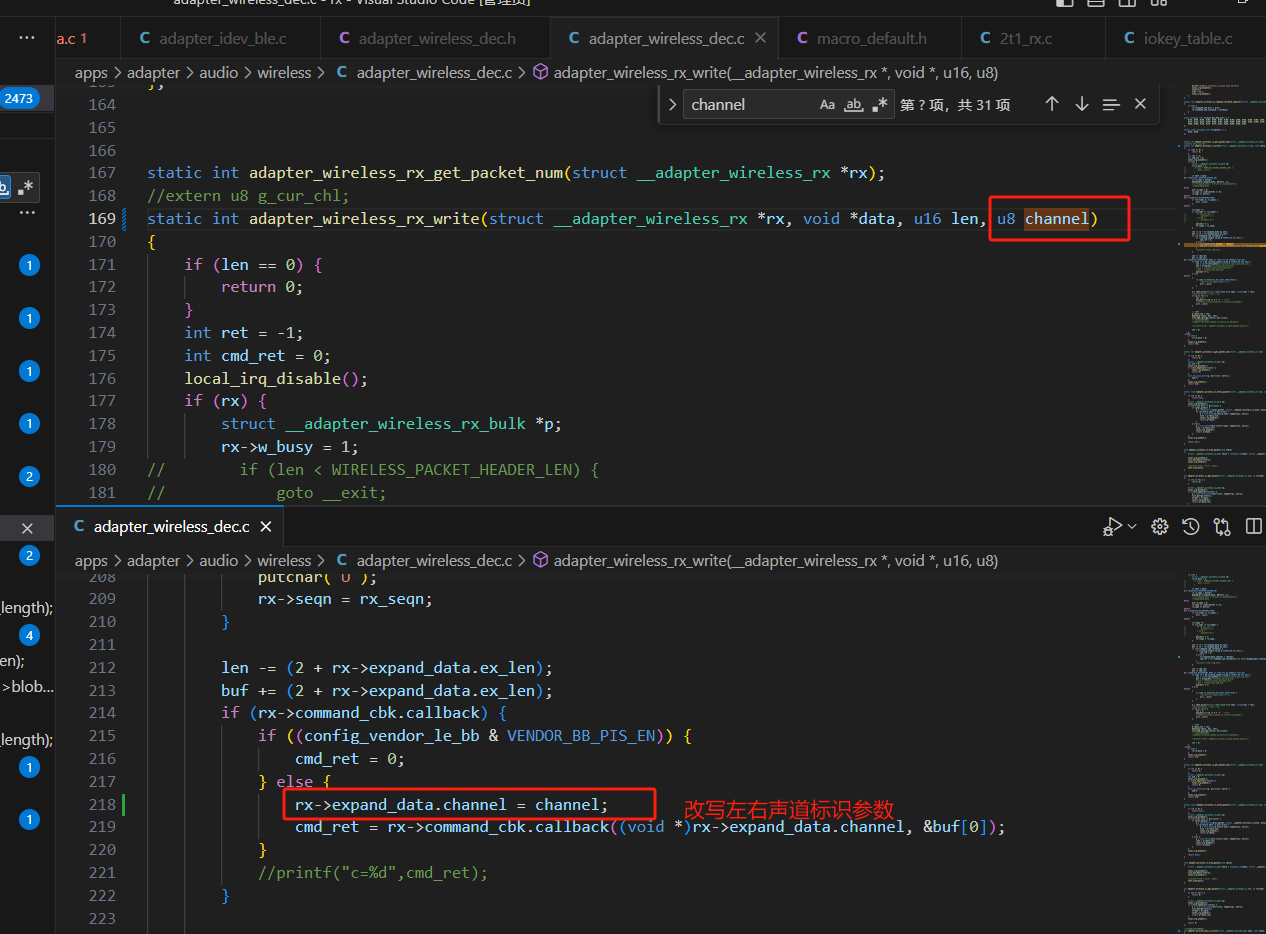
Task: Go to previous match in find widget
Action: click(1051, 104)
